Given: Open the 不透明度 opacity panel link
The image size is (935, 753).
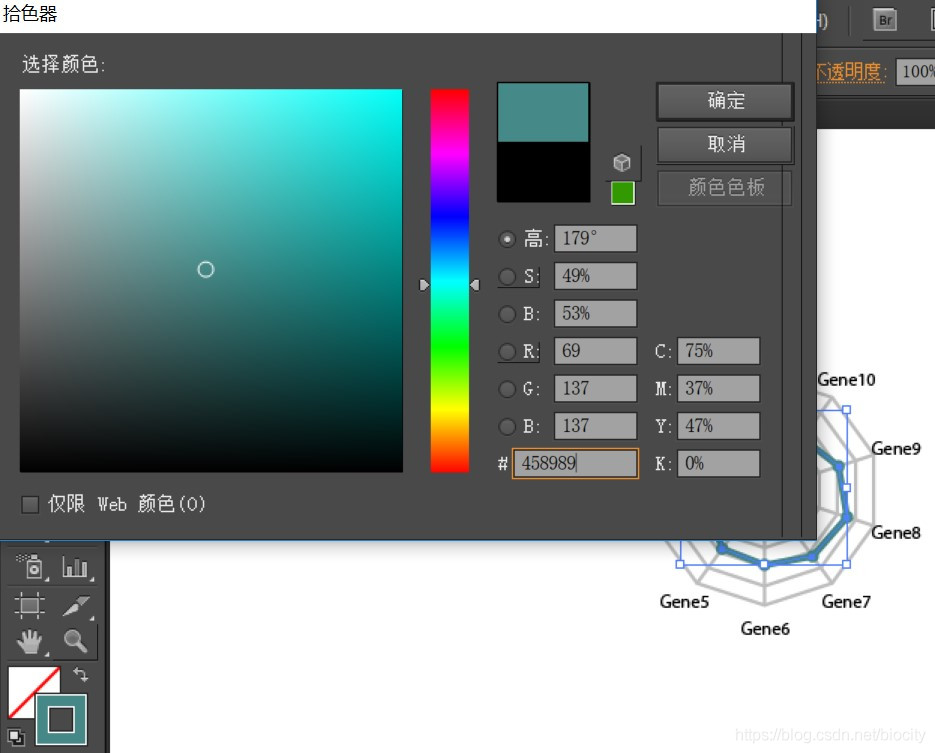Looking at the screenshot, I should pos(852,71).
